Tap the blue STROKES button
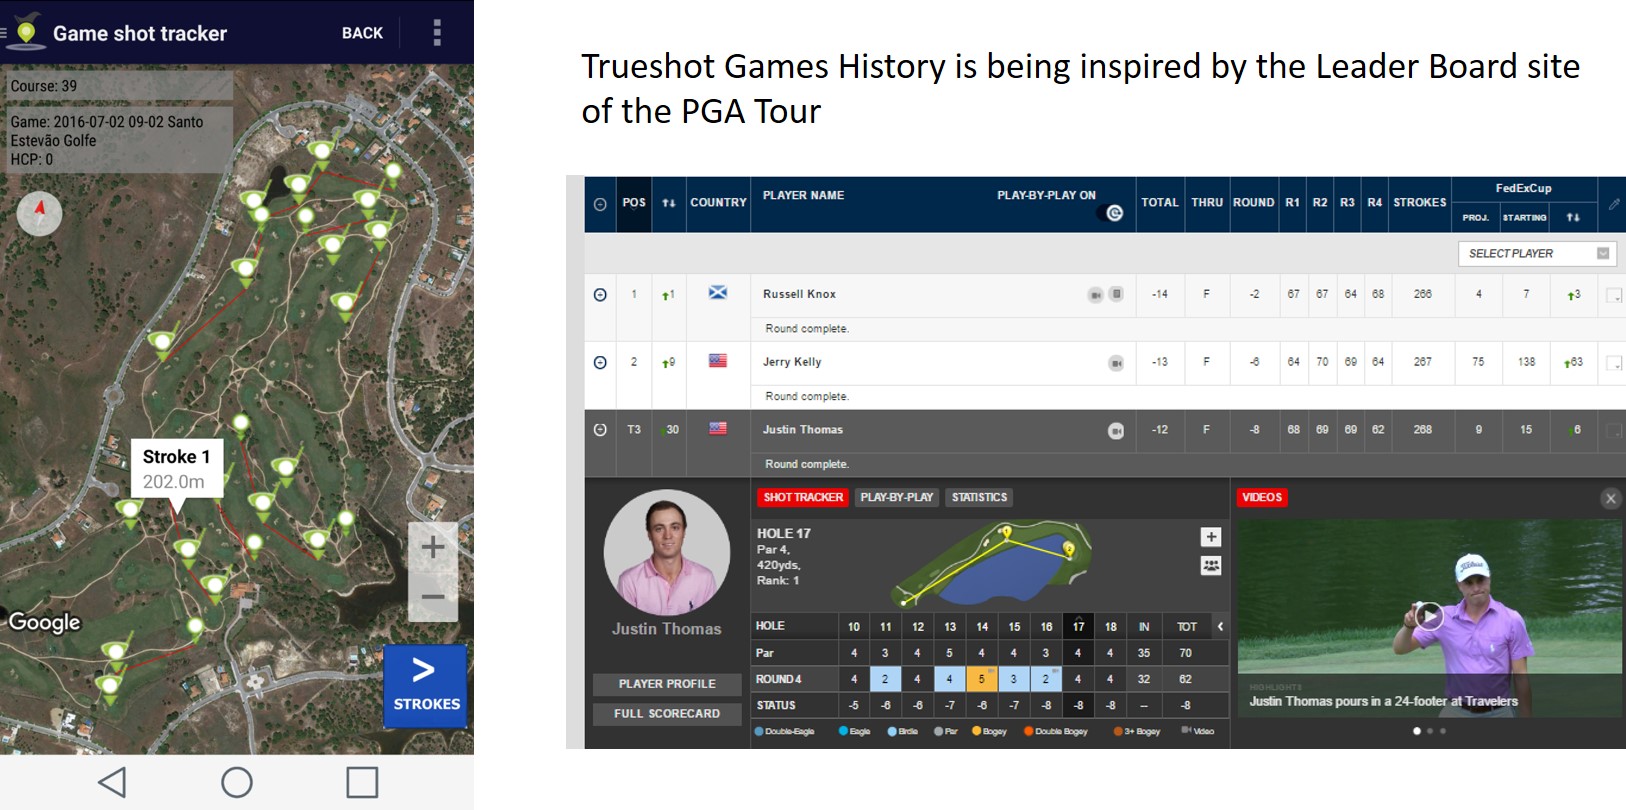 point(425,686)
